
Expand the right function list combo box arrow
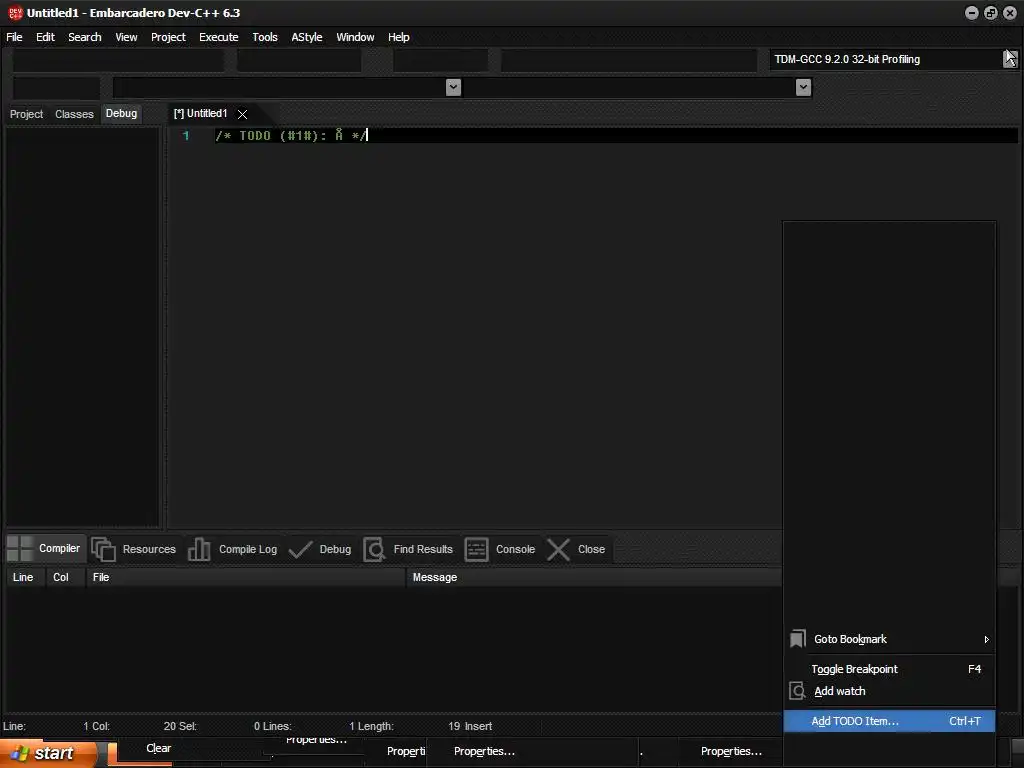coord(803,87)
